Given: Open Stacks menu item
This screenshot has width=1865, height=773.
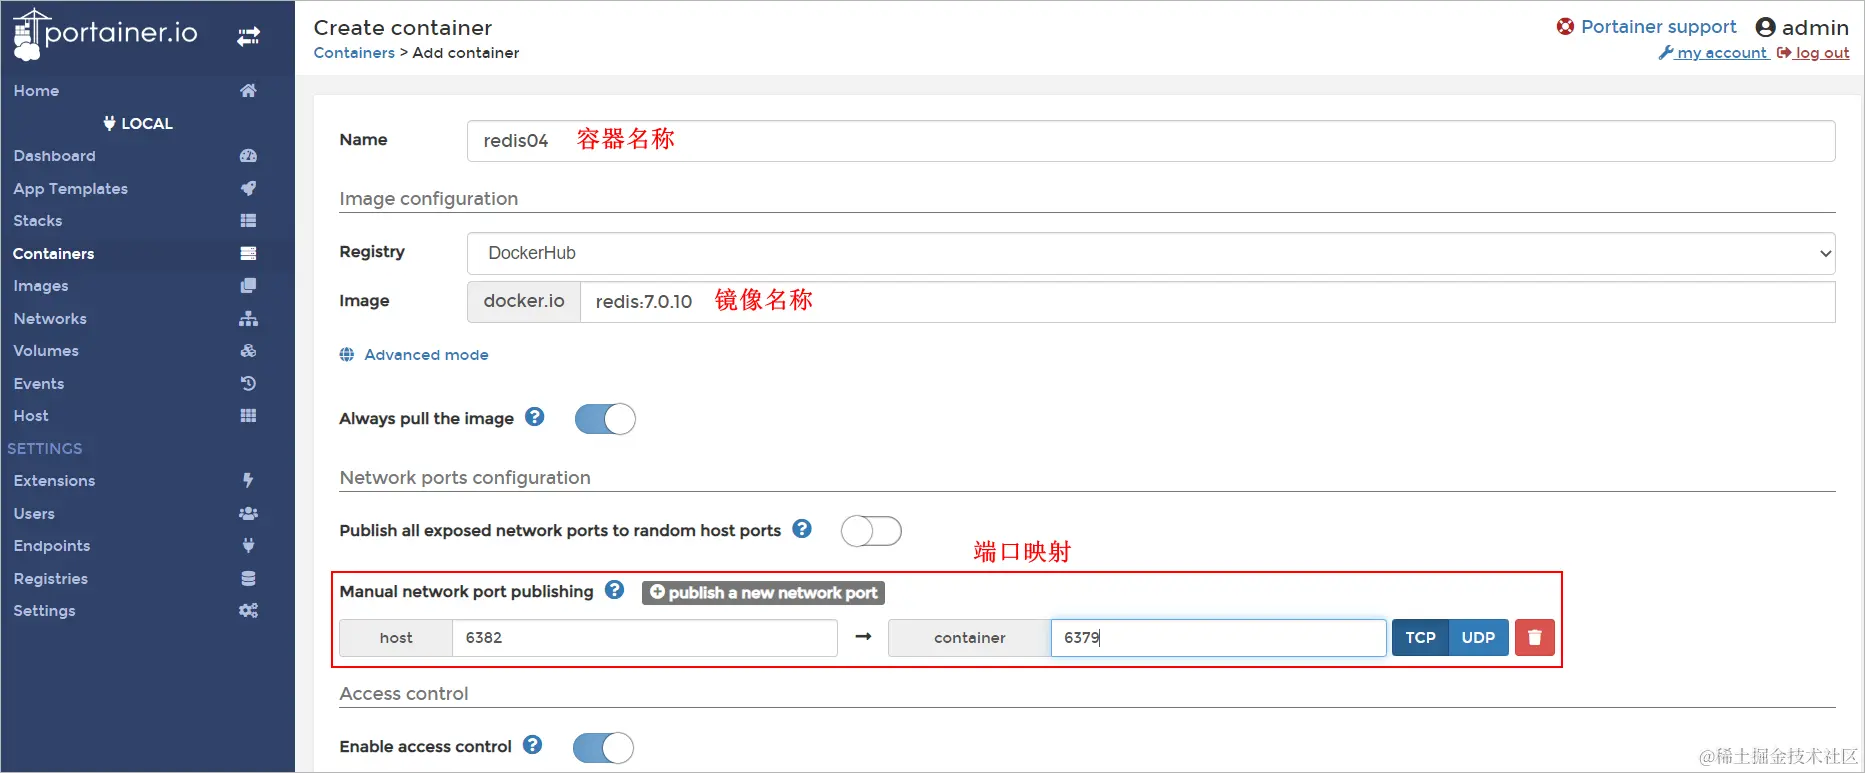Looking at the screenshot, I should [38, 221].
